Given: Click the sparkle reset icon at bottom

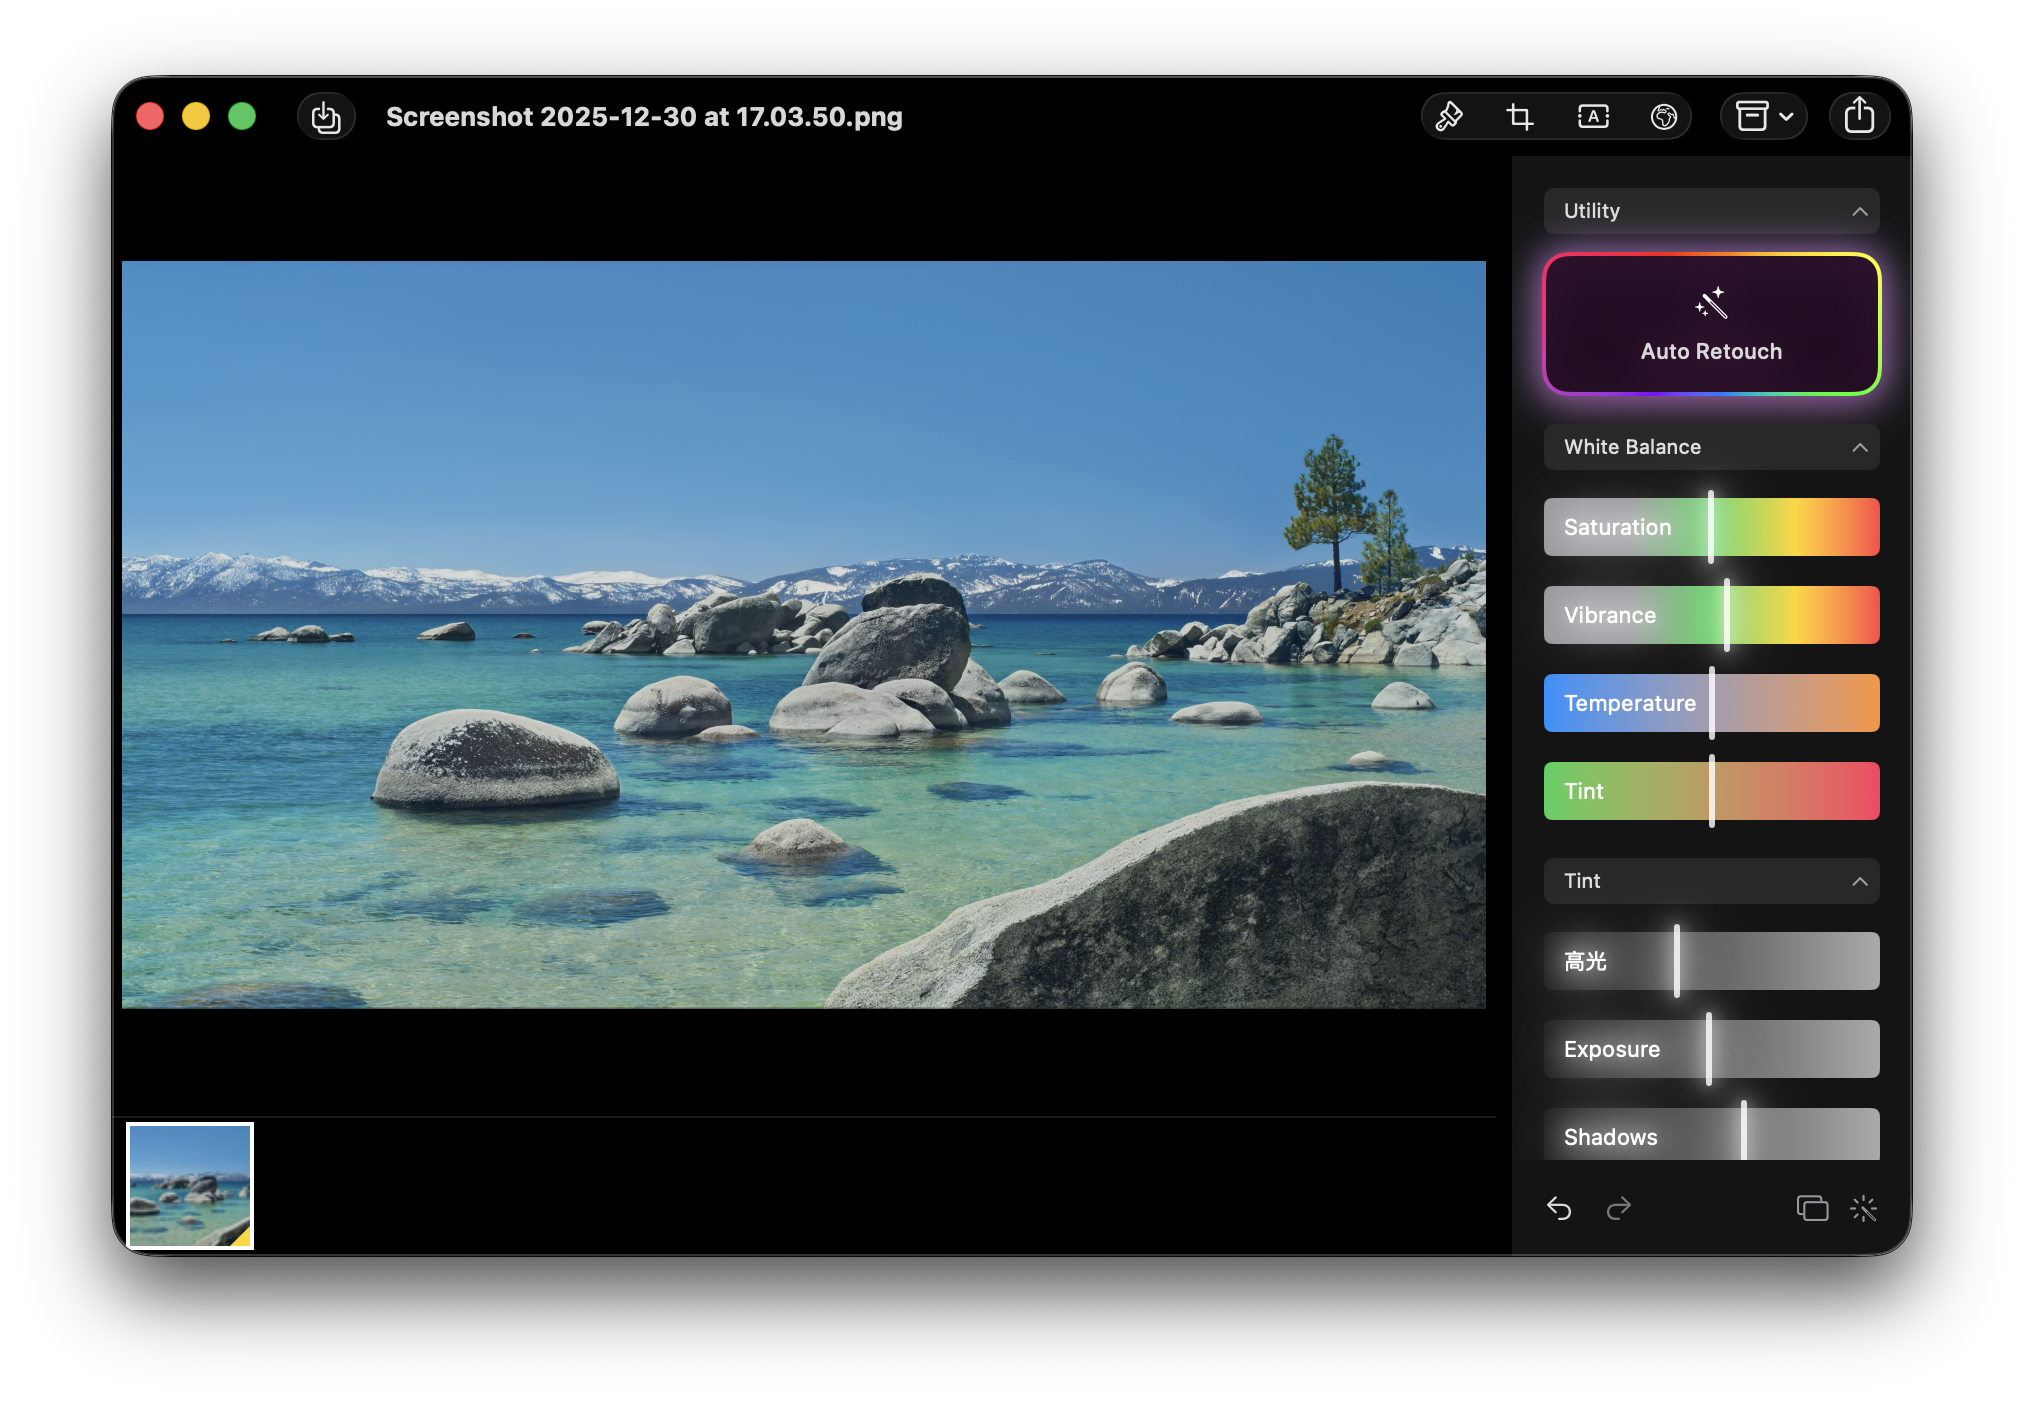Looking at the screenshot, I should (x=1864, y=1209).
